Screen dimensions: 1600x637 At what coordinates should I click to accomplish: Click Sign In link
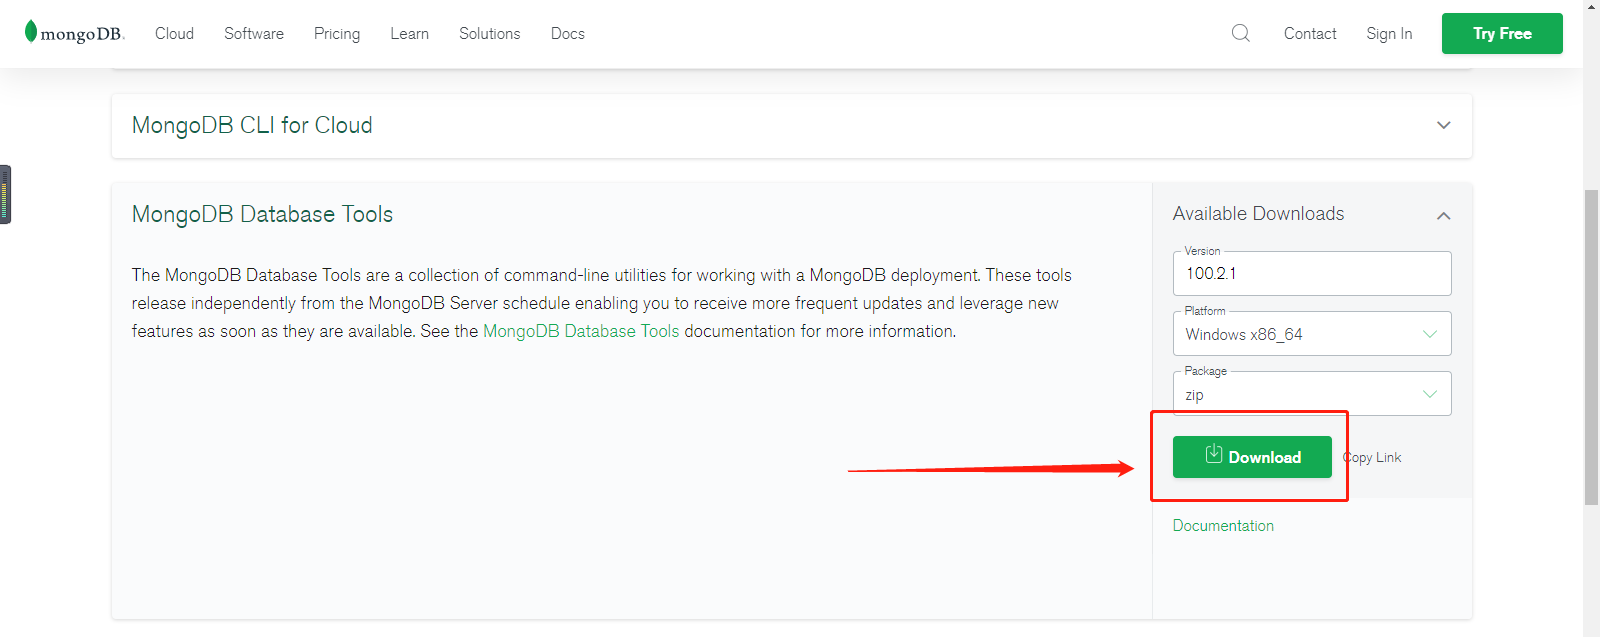coord(1389,34)
